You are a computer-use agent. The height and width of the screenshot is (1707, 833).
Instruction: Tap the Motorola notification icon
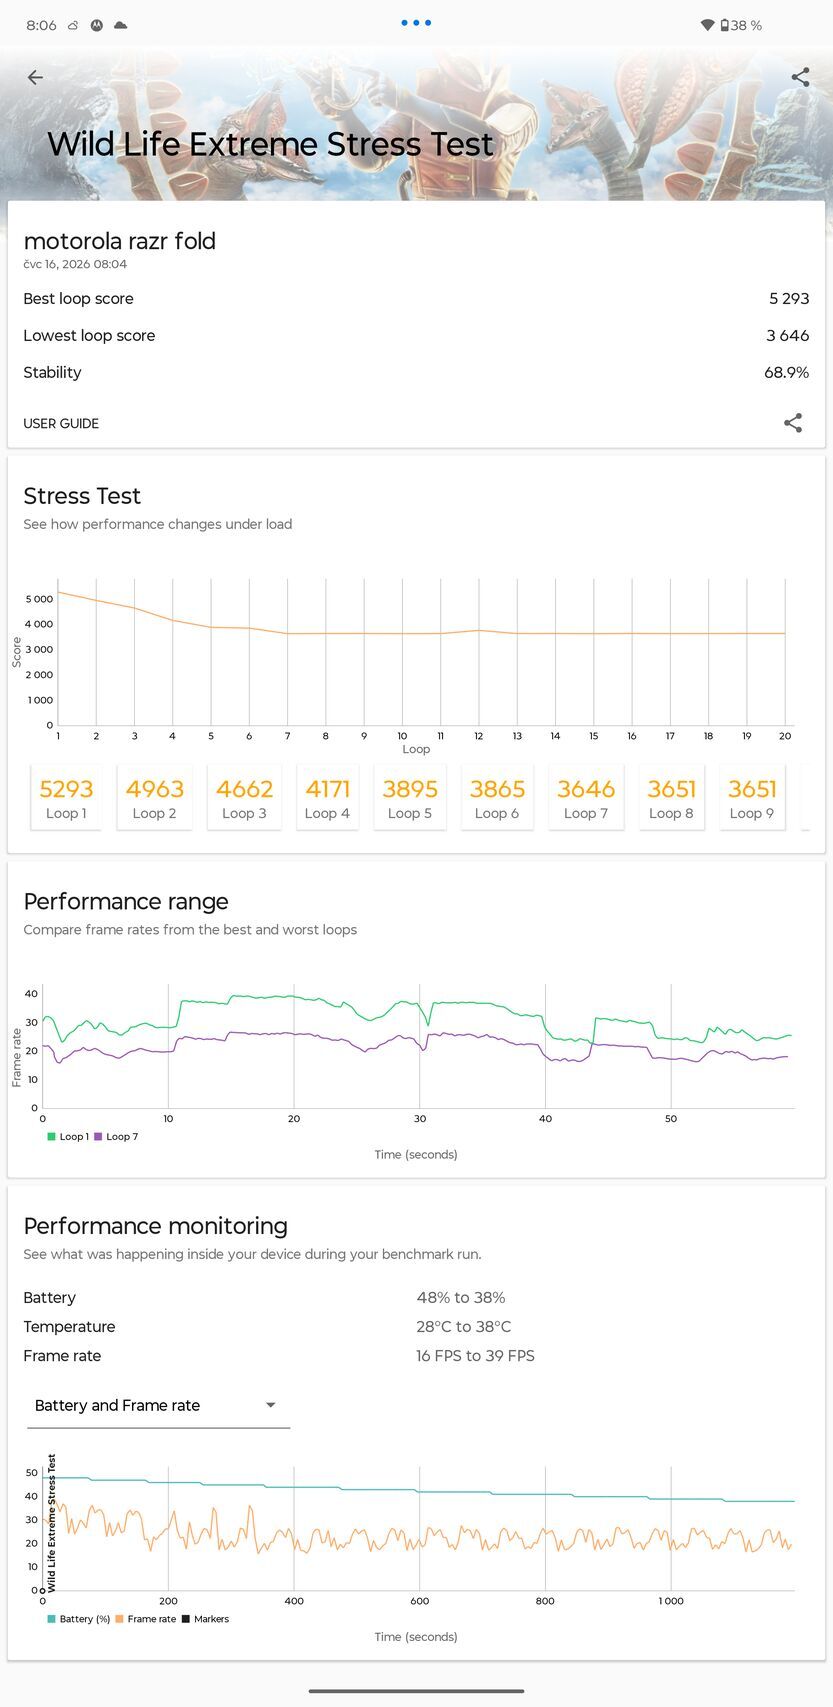click(x=97, y=25)
